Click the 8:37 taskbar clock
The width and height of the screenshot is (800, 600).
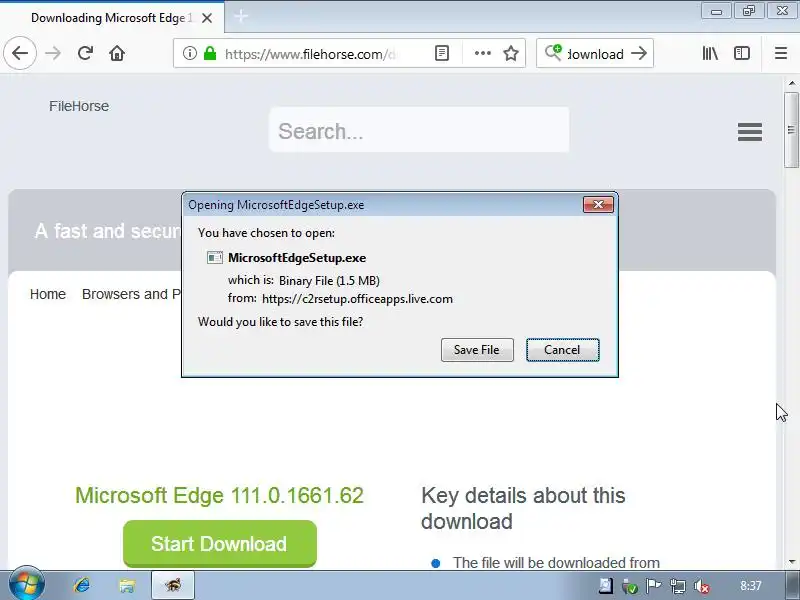[x=751, y=586]
